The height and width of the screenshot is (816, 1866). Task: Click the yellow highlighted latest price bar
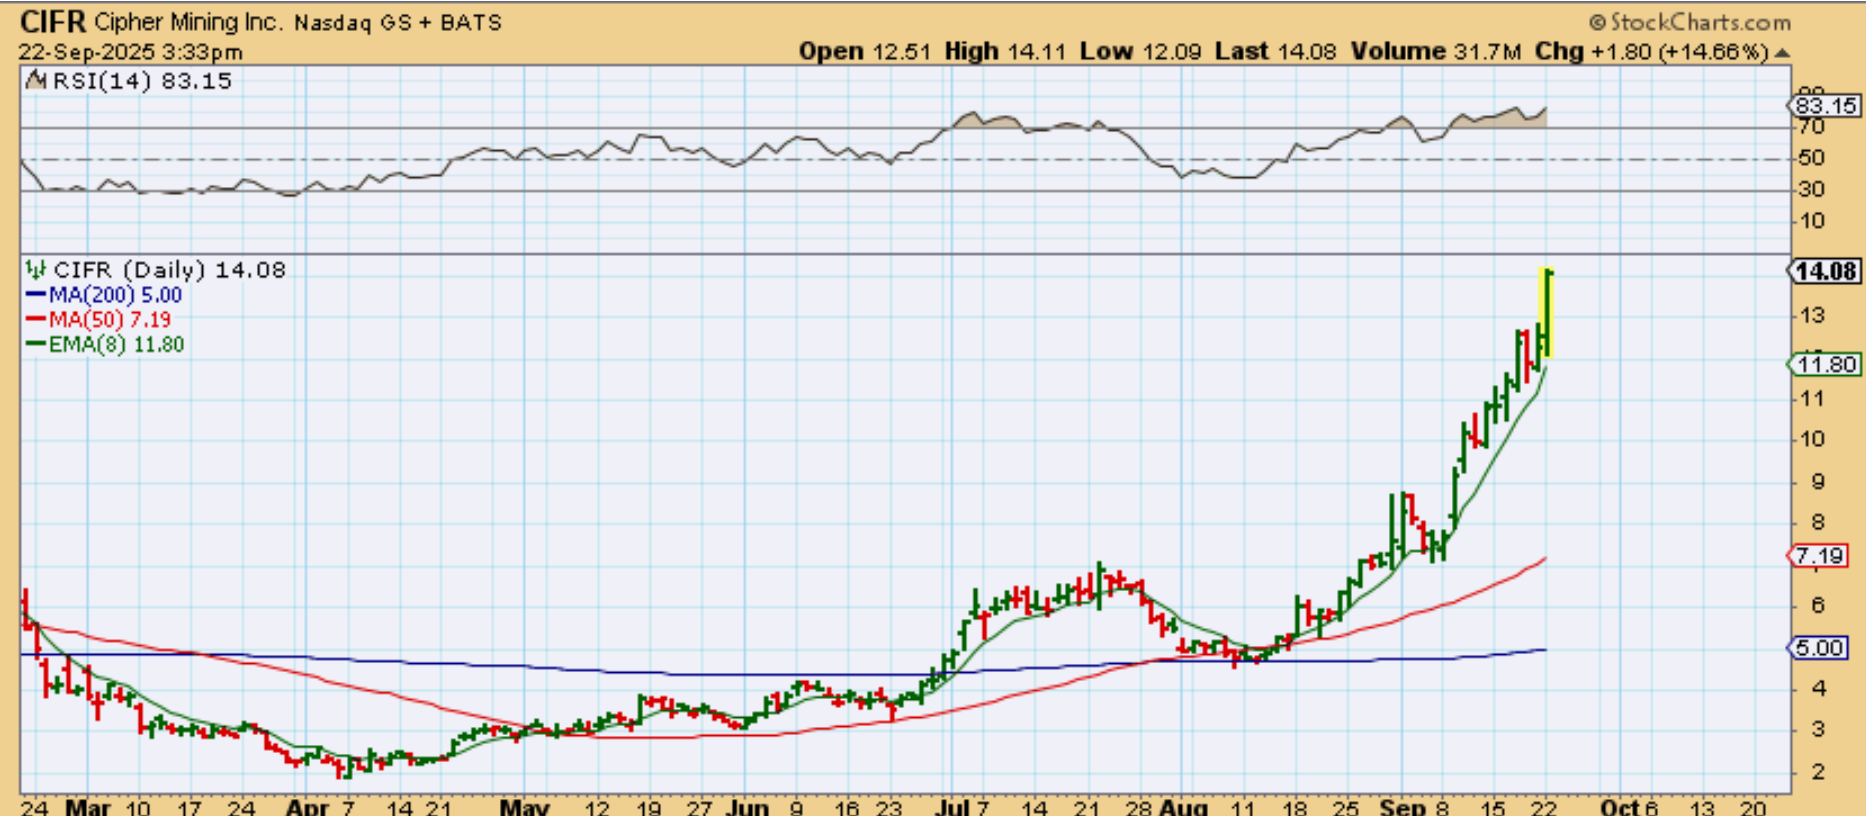pyautogui.click(x=1546, y=312)
